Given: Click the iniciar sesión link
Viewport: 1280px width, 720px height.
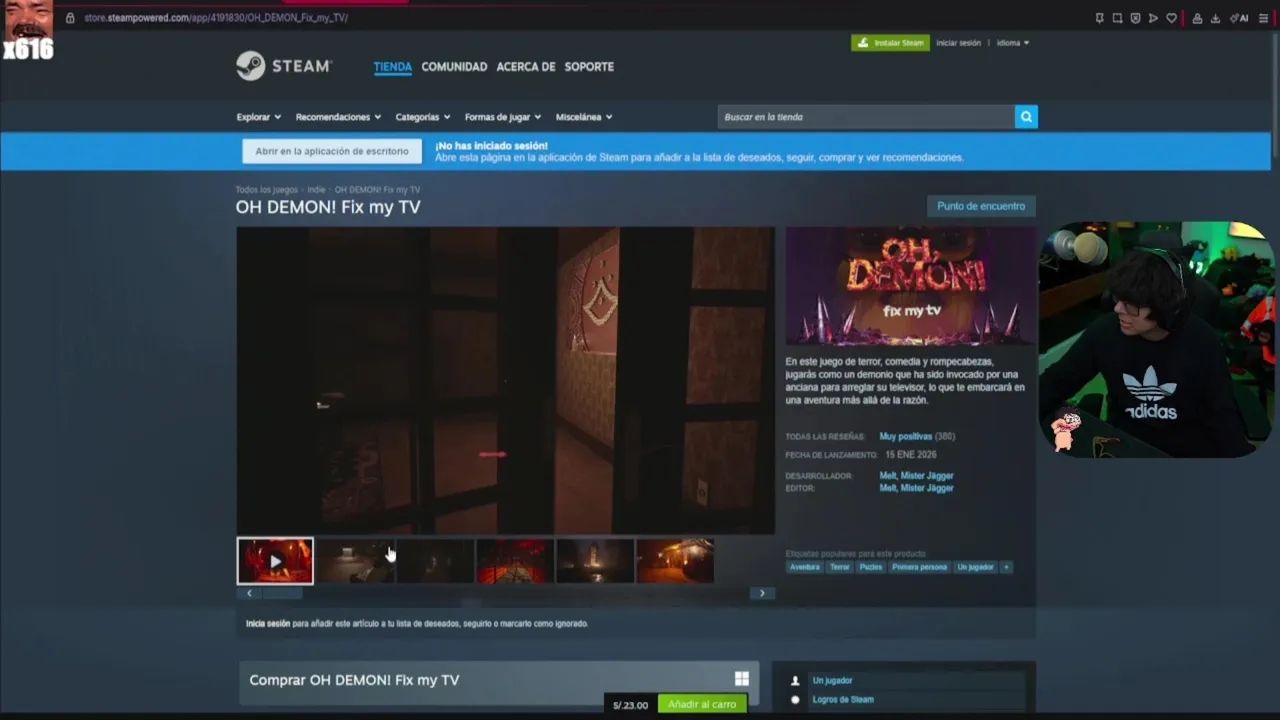Looking at the screenshot, I should 958,43.
